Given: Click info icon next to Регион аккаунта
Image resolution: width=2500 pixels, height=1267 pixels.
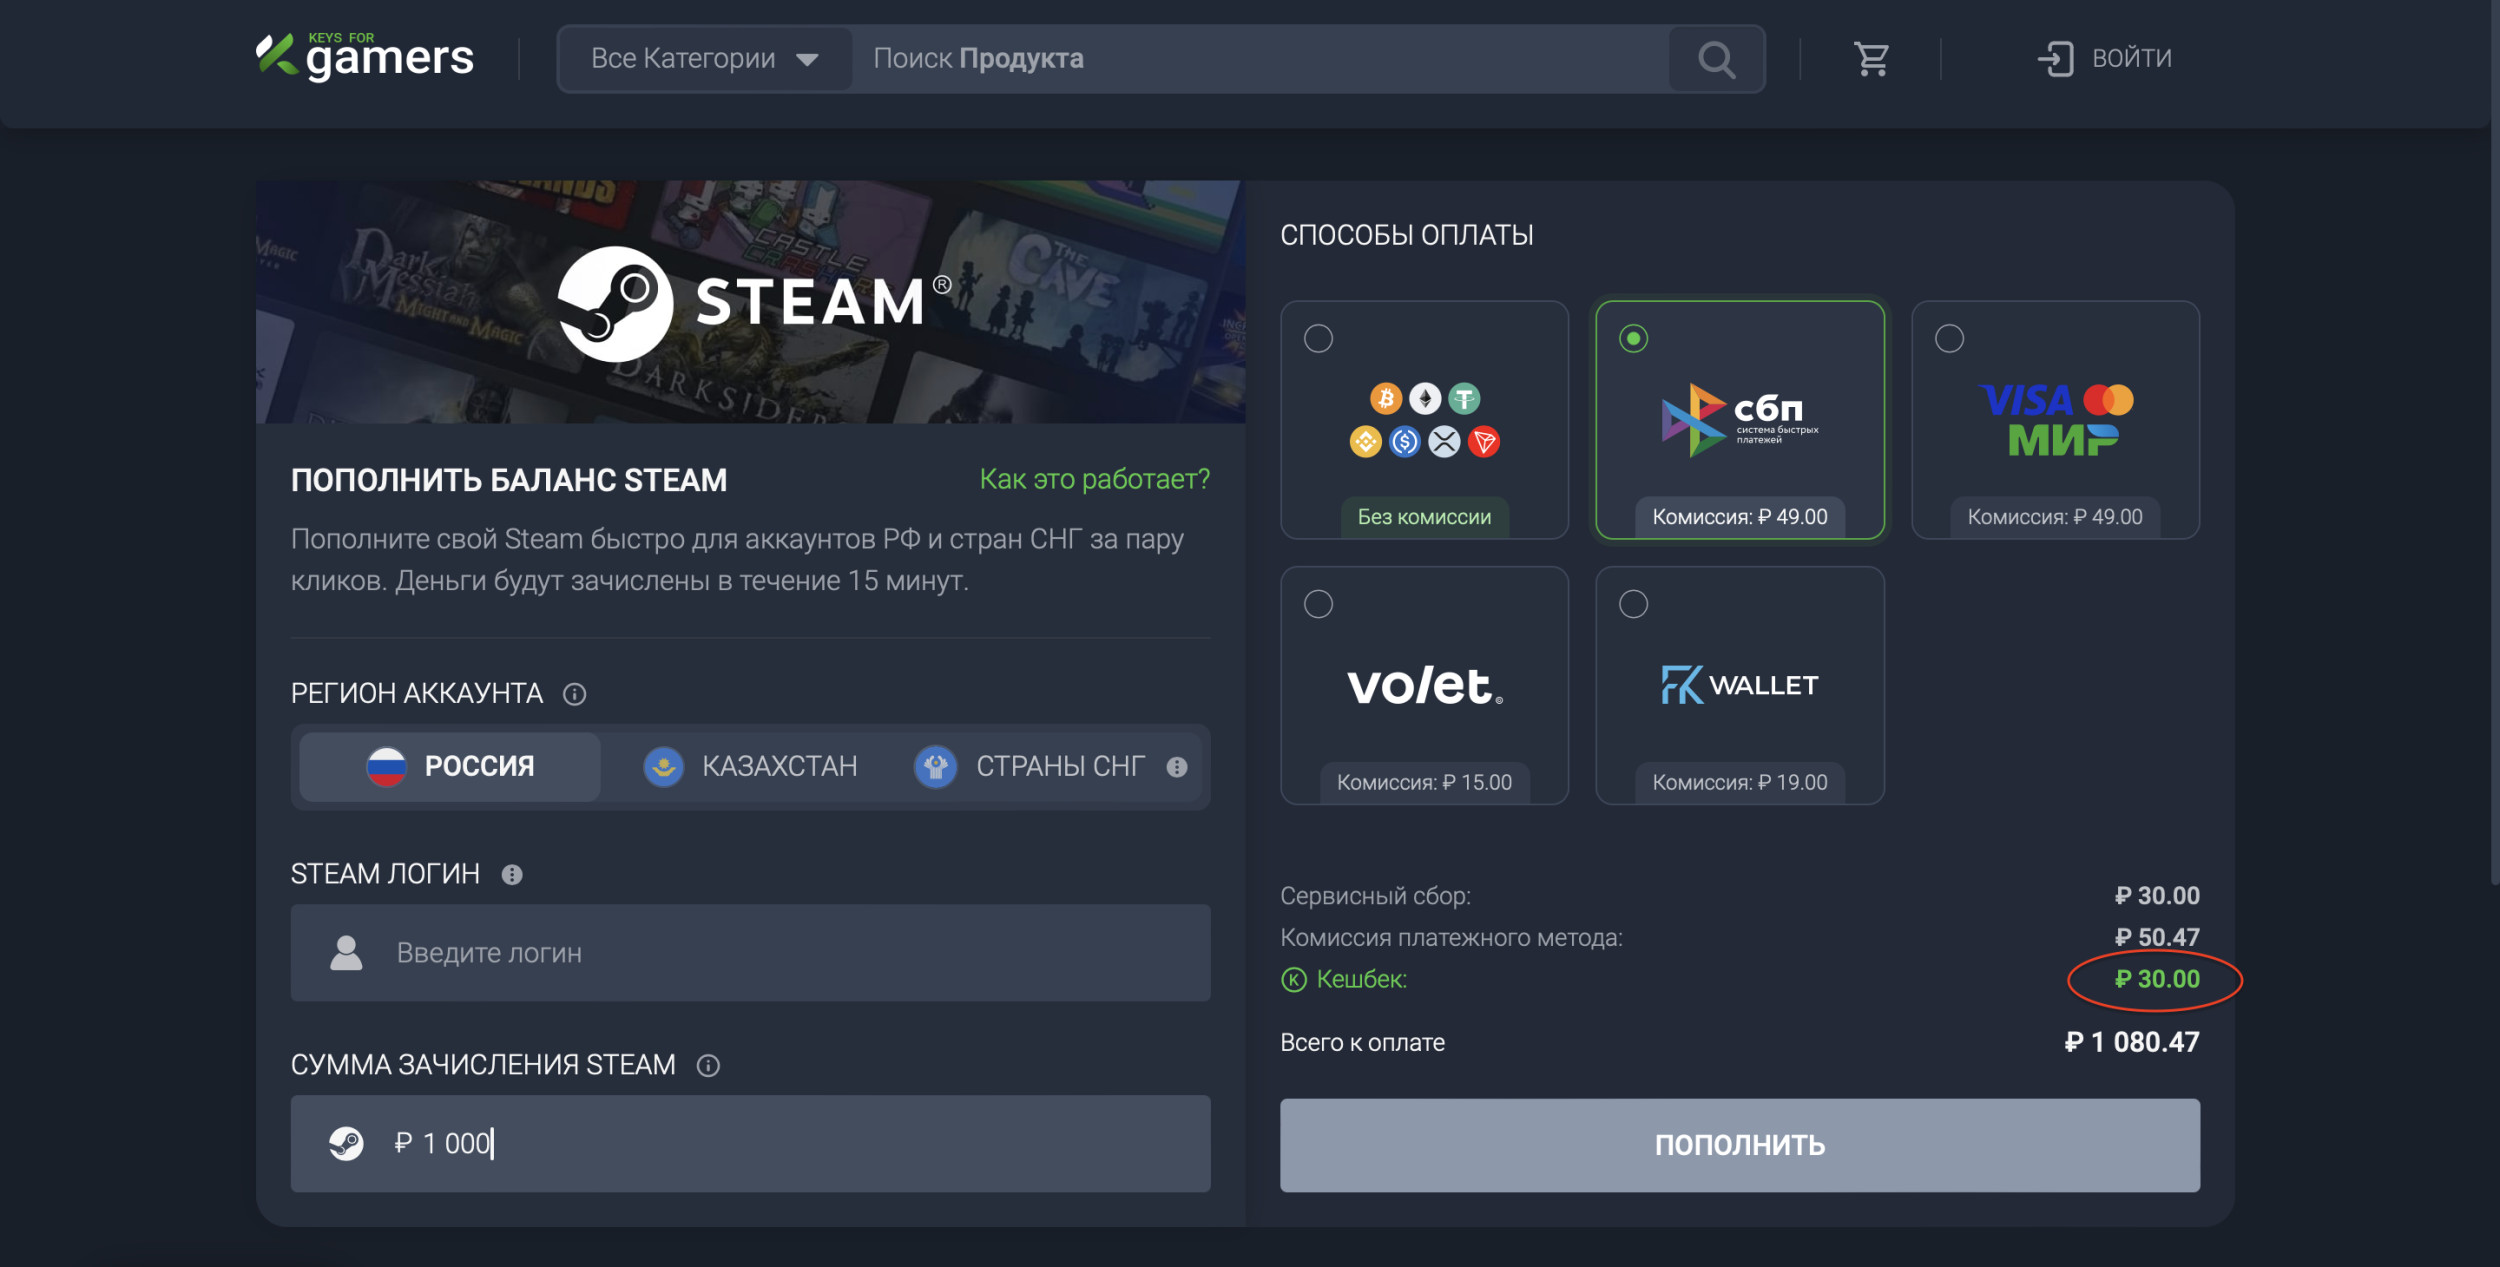Looking at the screenshot, I should [x=574, y=694].
